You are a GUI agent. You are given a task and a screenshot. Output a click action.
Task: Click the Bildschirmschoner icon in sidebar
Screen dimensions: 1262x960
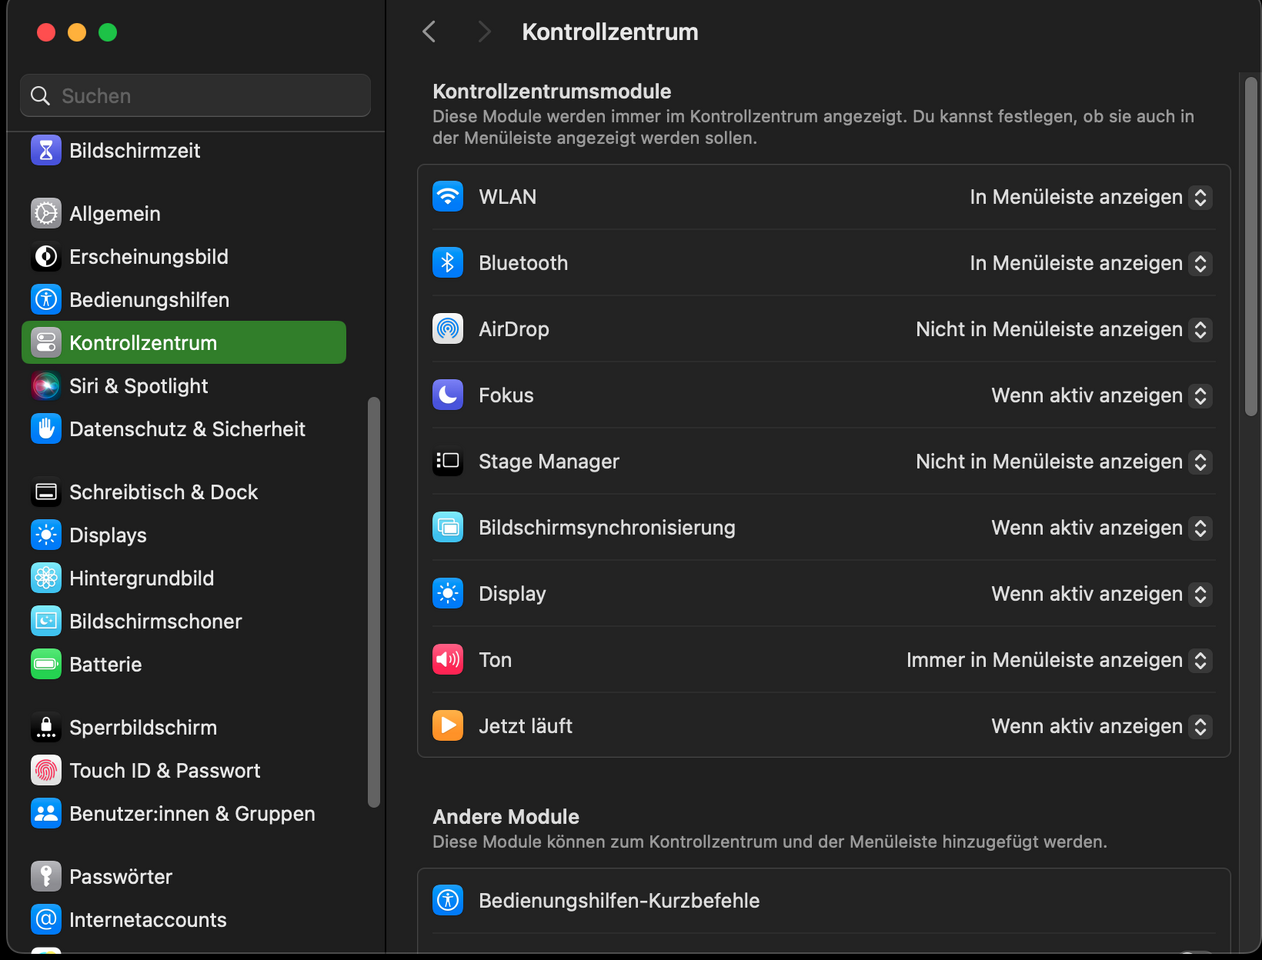point(46,620)
